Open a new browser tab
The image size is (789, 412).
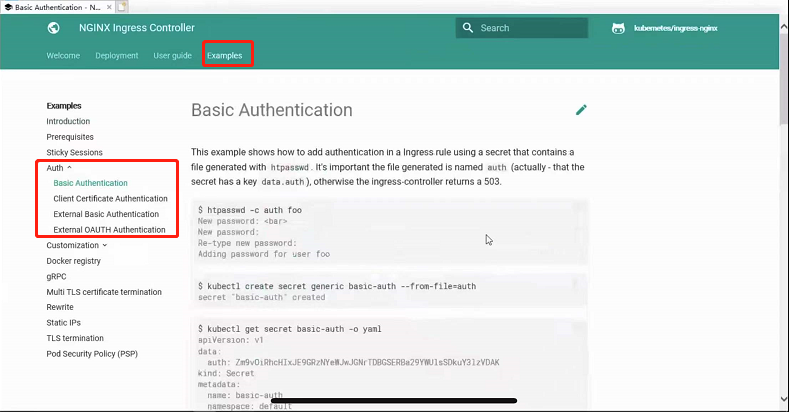[x=122, y=7]
